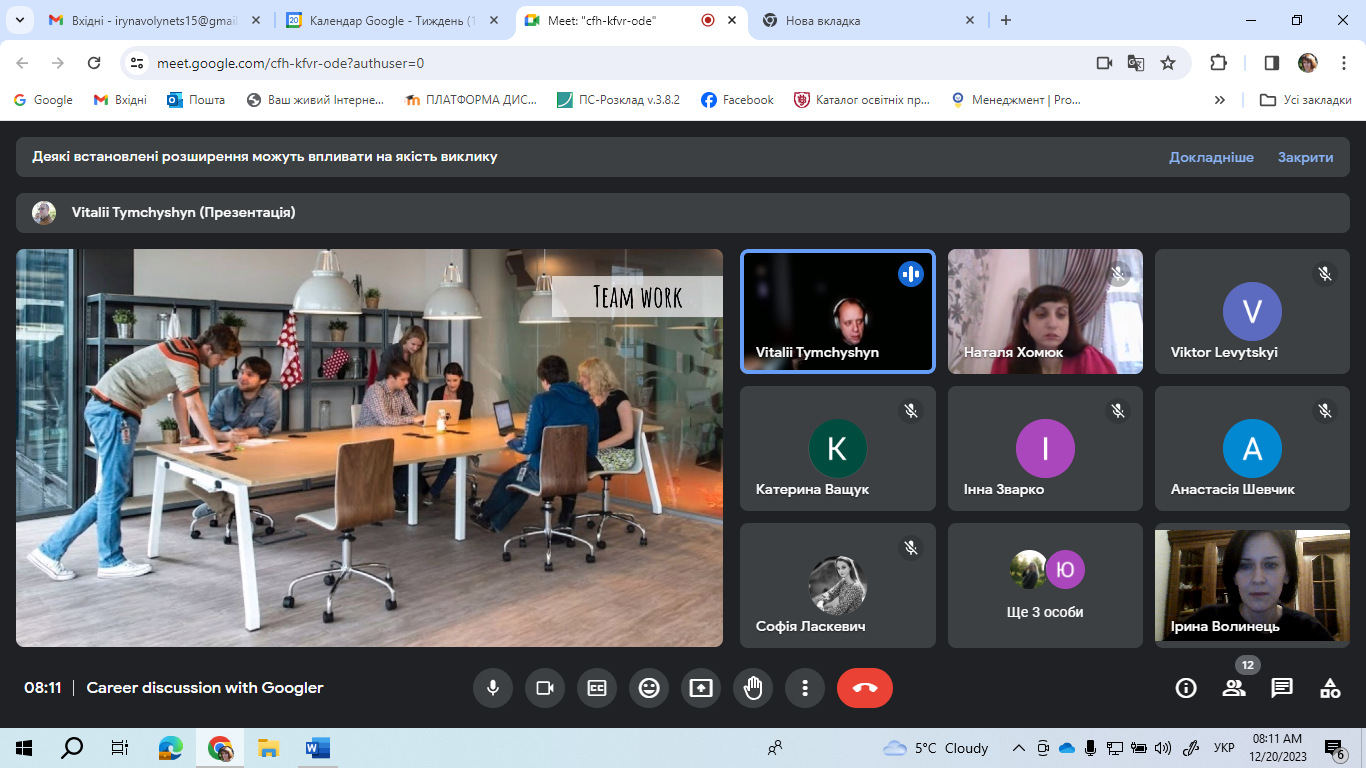Open the three-dot More options menu
This screenshot has height=768, width=1366.
(805, 688)
